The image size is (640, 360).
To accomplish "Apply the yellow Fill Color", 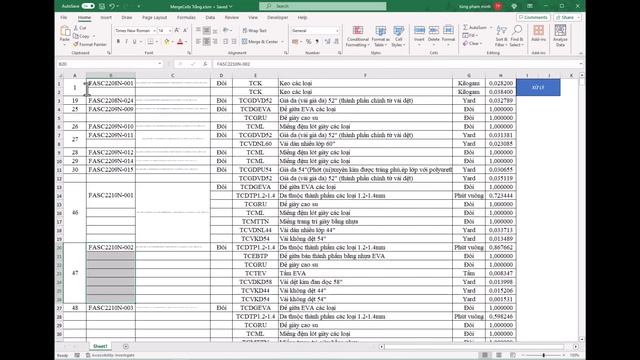I will 167,42.
